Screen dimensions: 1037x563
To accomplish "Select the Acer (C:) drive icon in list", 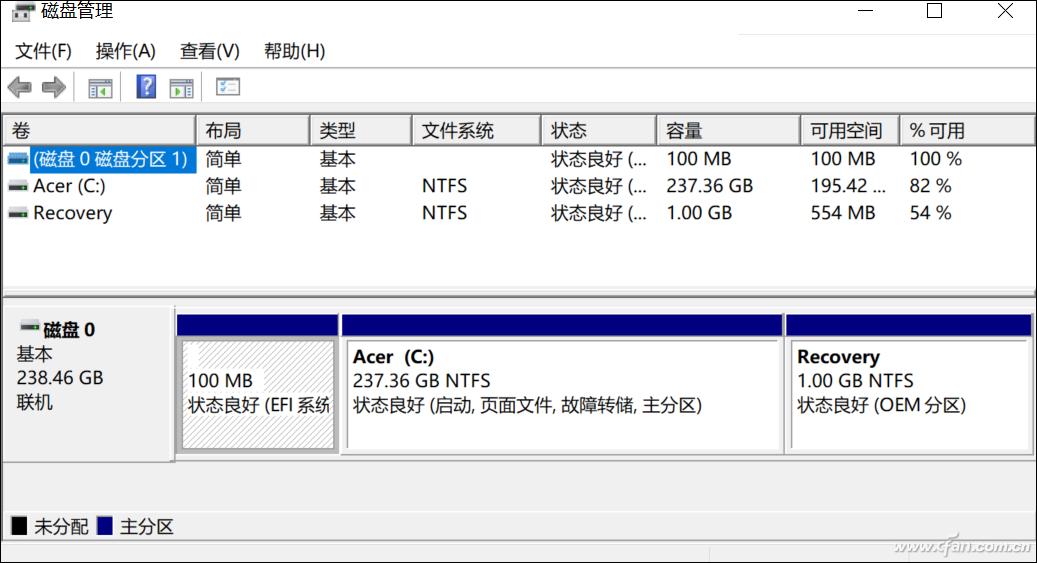I will [17, 186].
